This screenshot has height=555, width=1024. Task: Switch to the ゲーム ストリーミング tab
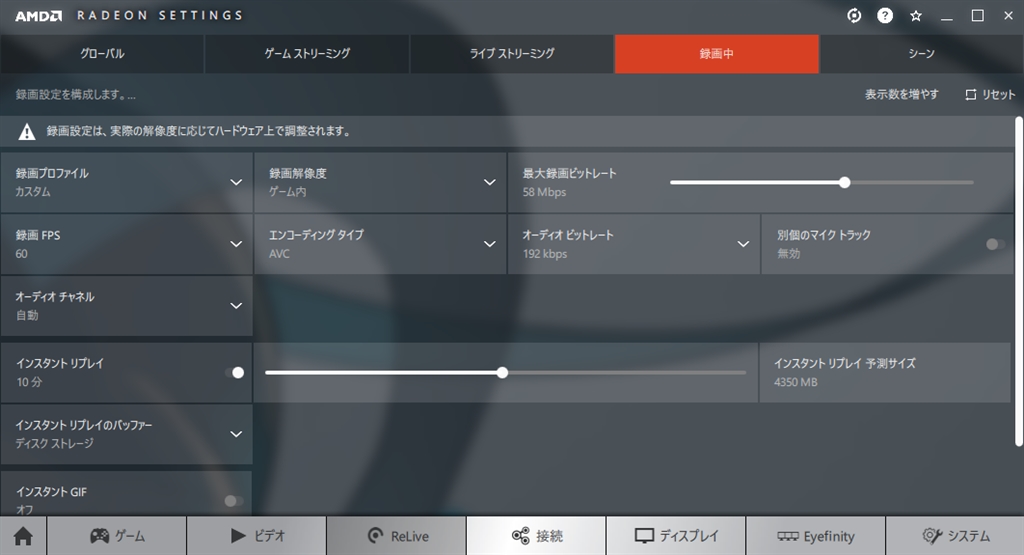[307, 54]
